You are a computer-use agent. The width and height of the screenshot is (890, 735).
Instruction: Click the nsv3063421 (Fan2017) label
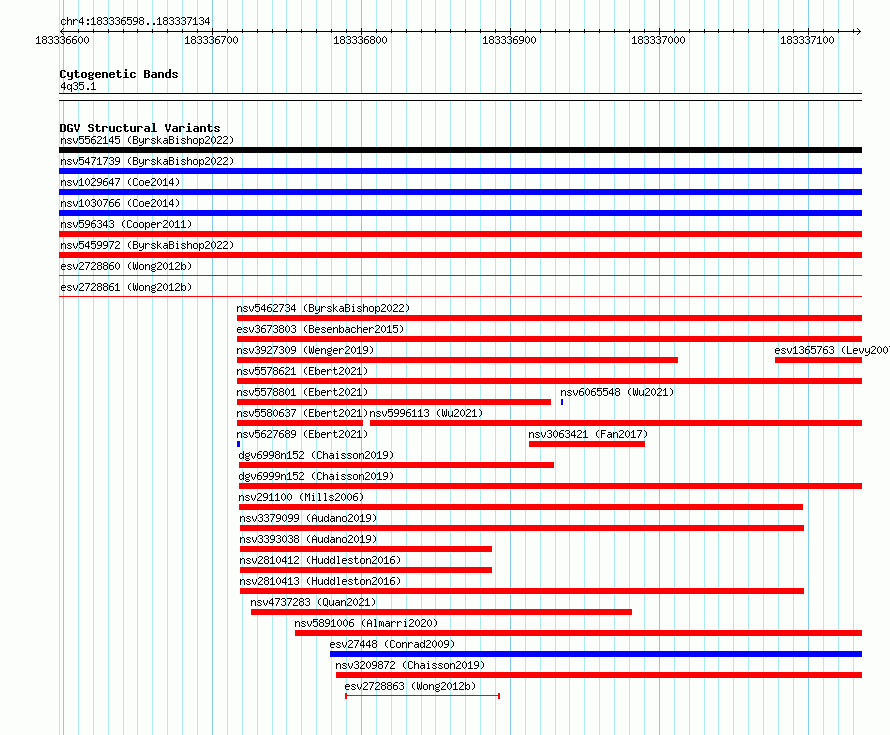coord(588,434)
